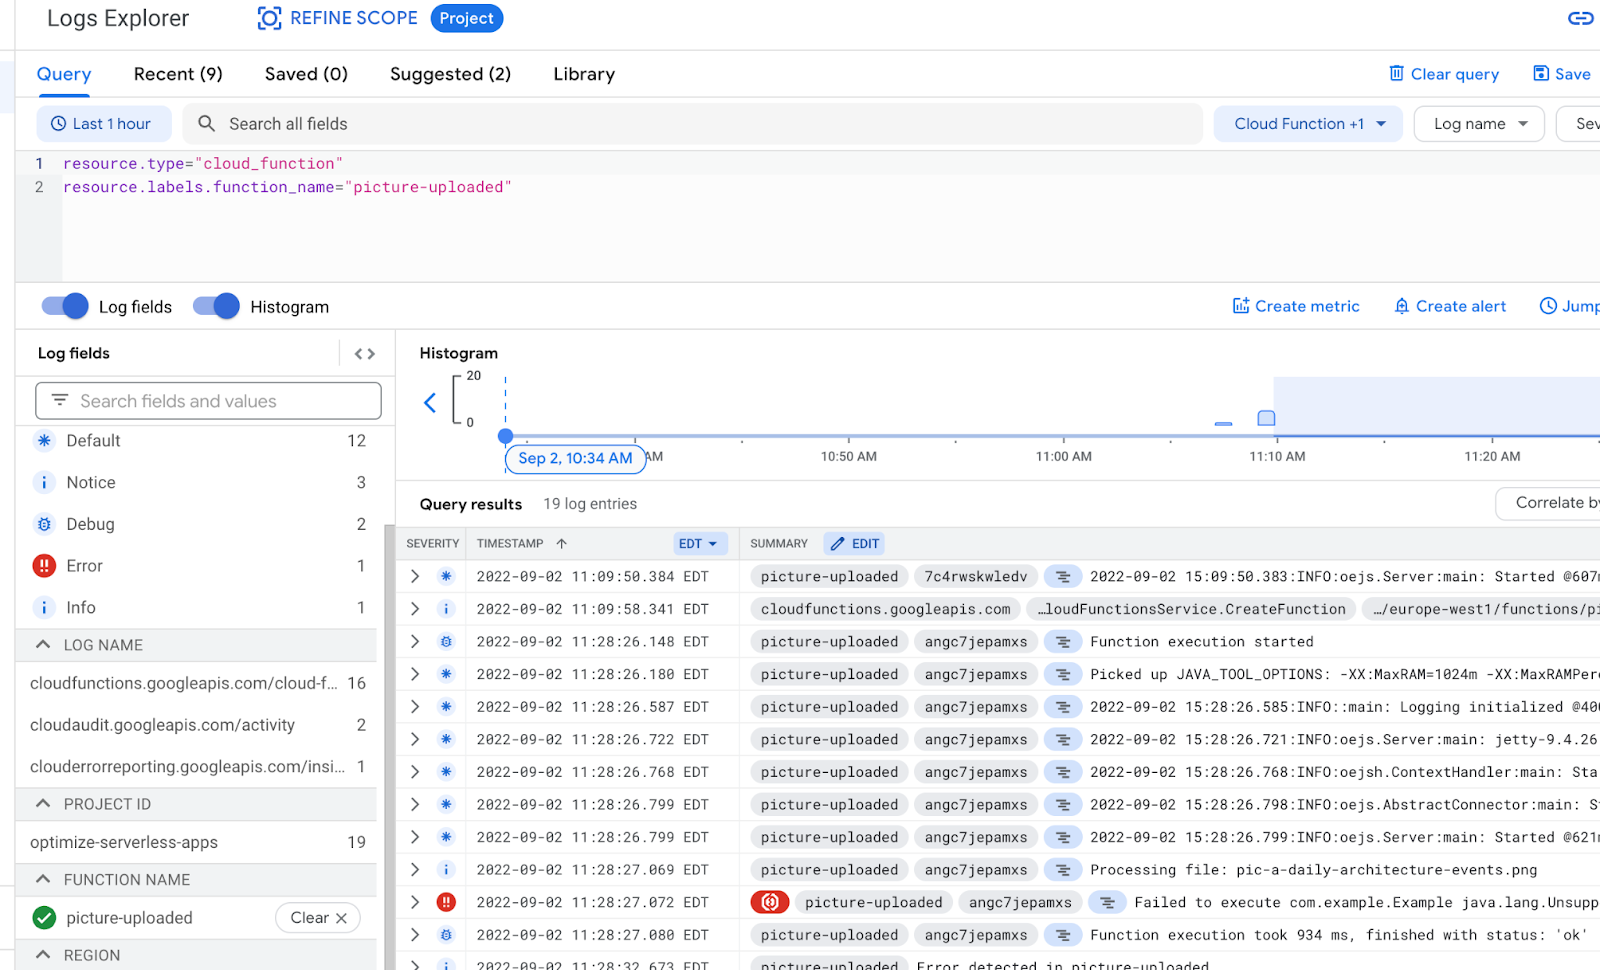Switch to the Recent (9) tab
This screenshot has width=1600, height=970.
pyautogui.click(x=178, y=74)
